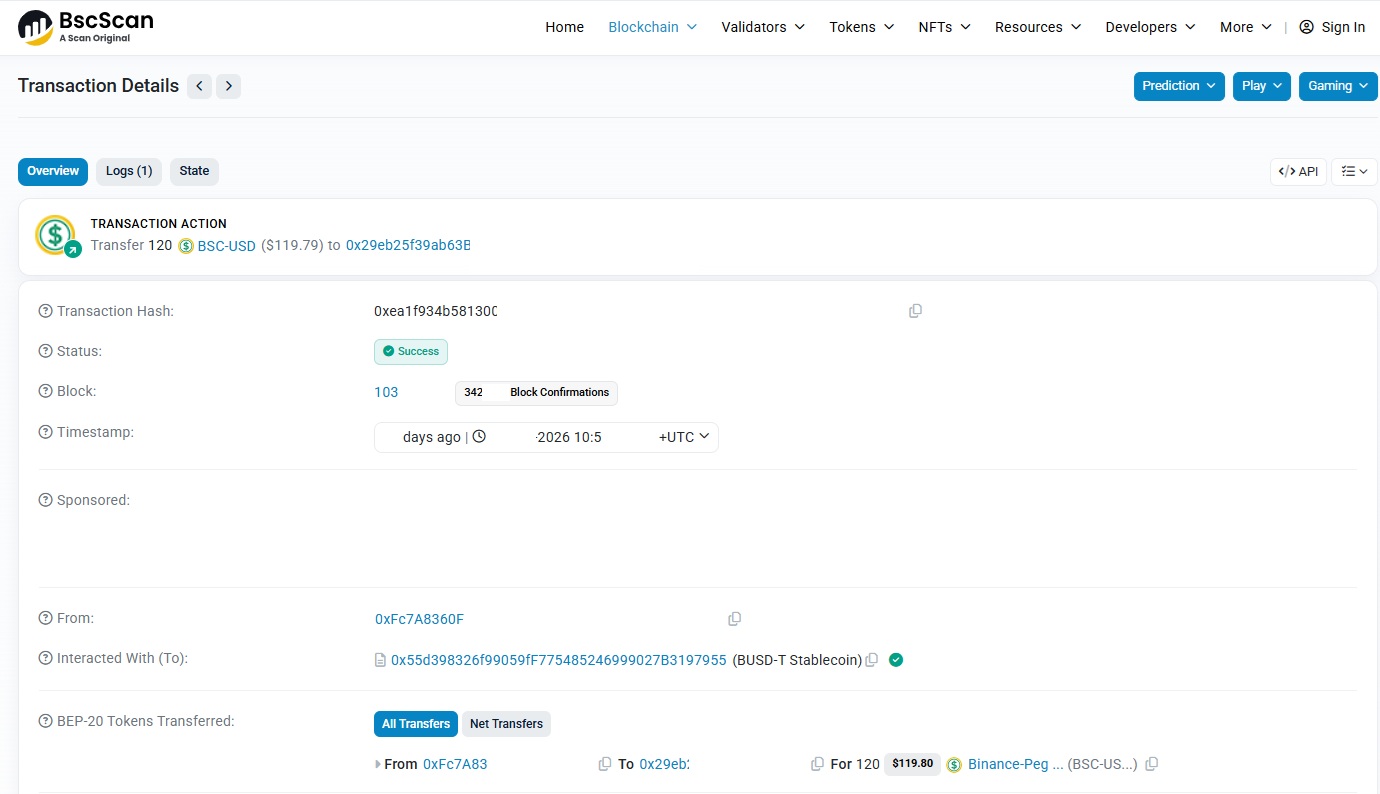Click the Sign In link
The height and width of the screenshot is (794, 1380).
(1332, 27)
